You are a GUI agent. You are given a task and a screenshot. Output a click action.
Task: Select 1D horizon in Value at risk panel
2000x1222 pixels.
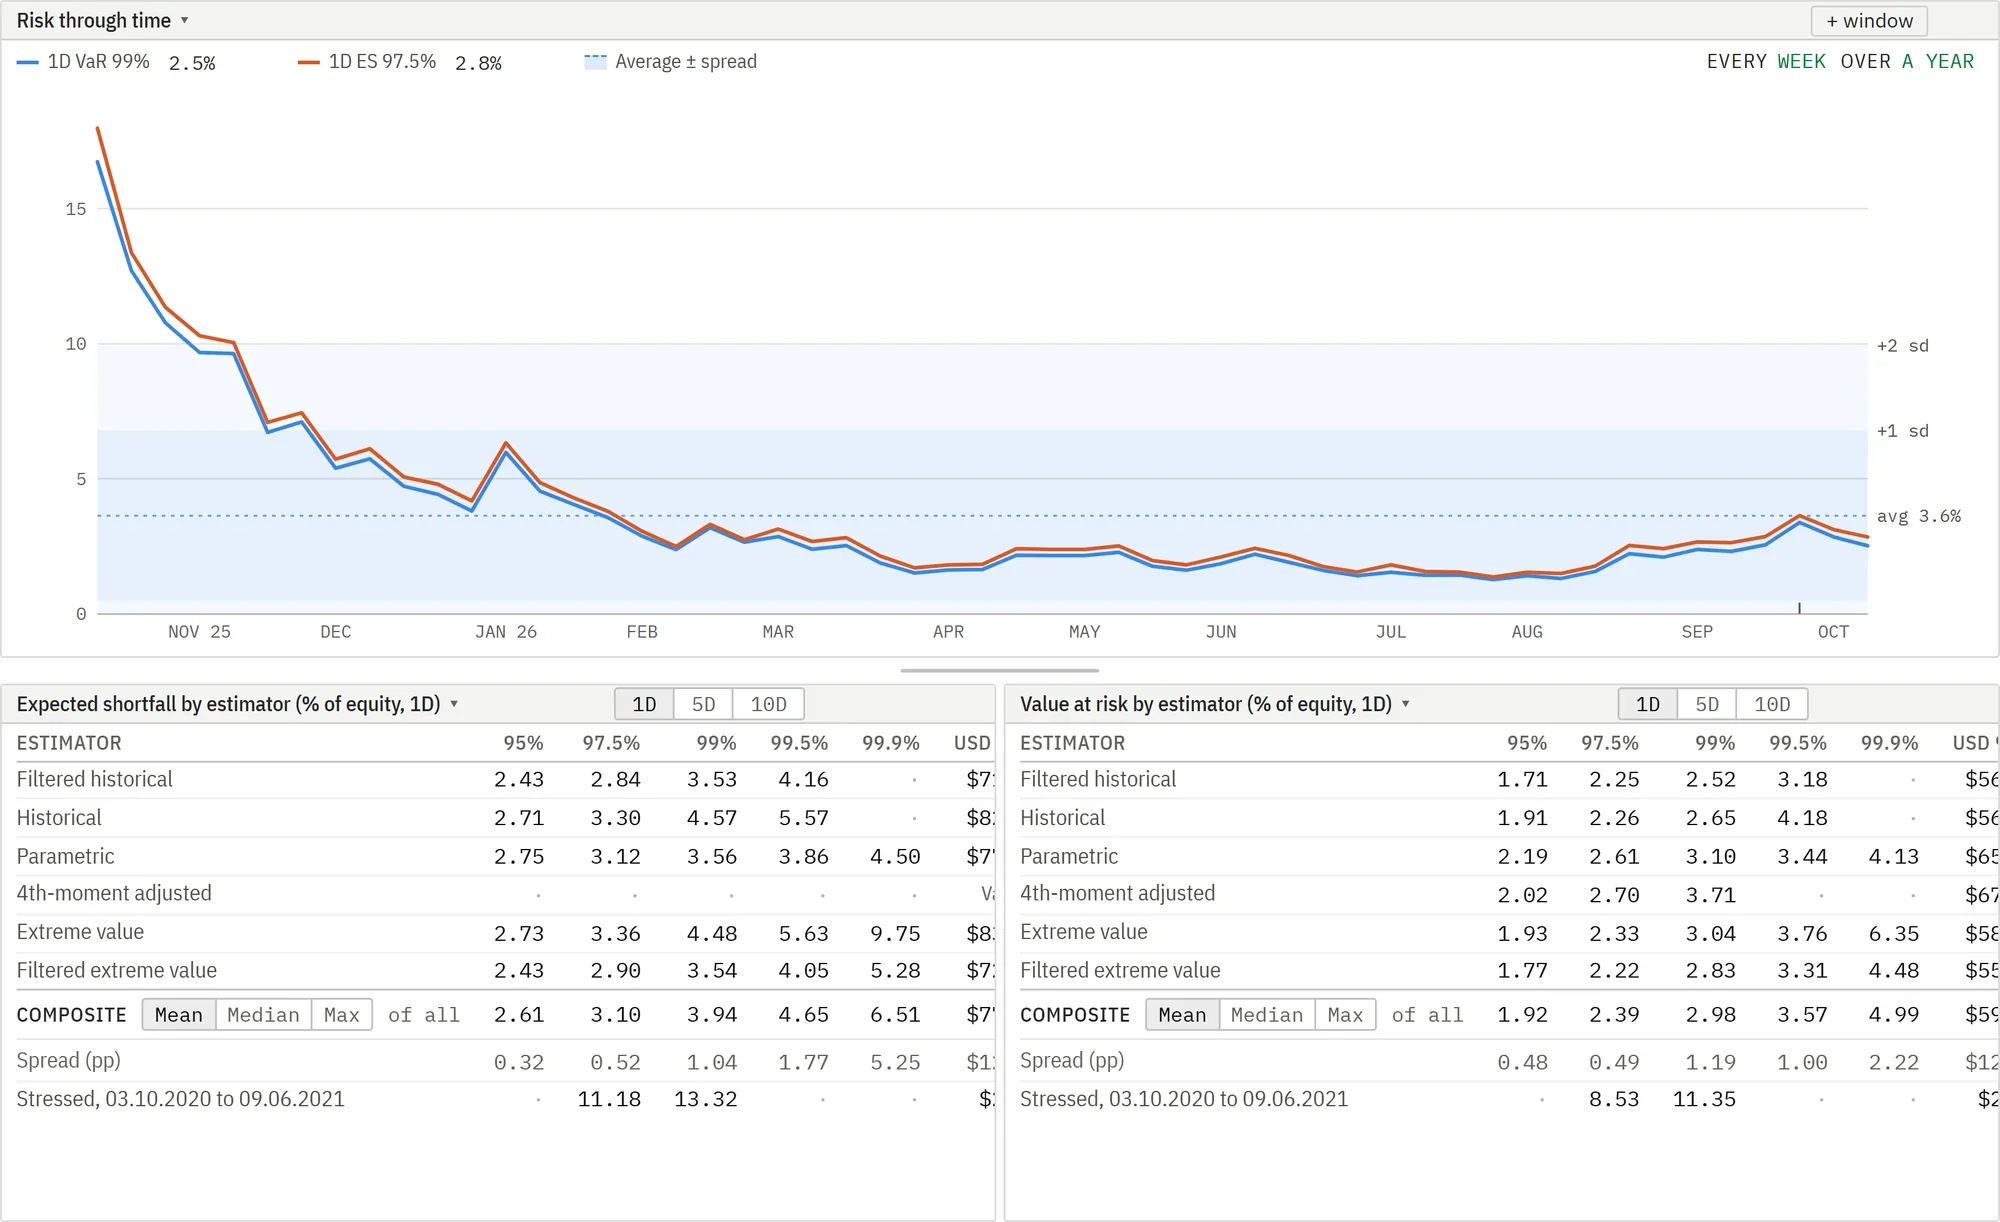[1647, 704]
